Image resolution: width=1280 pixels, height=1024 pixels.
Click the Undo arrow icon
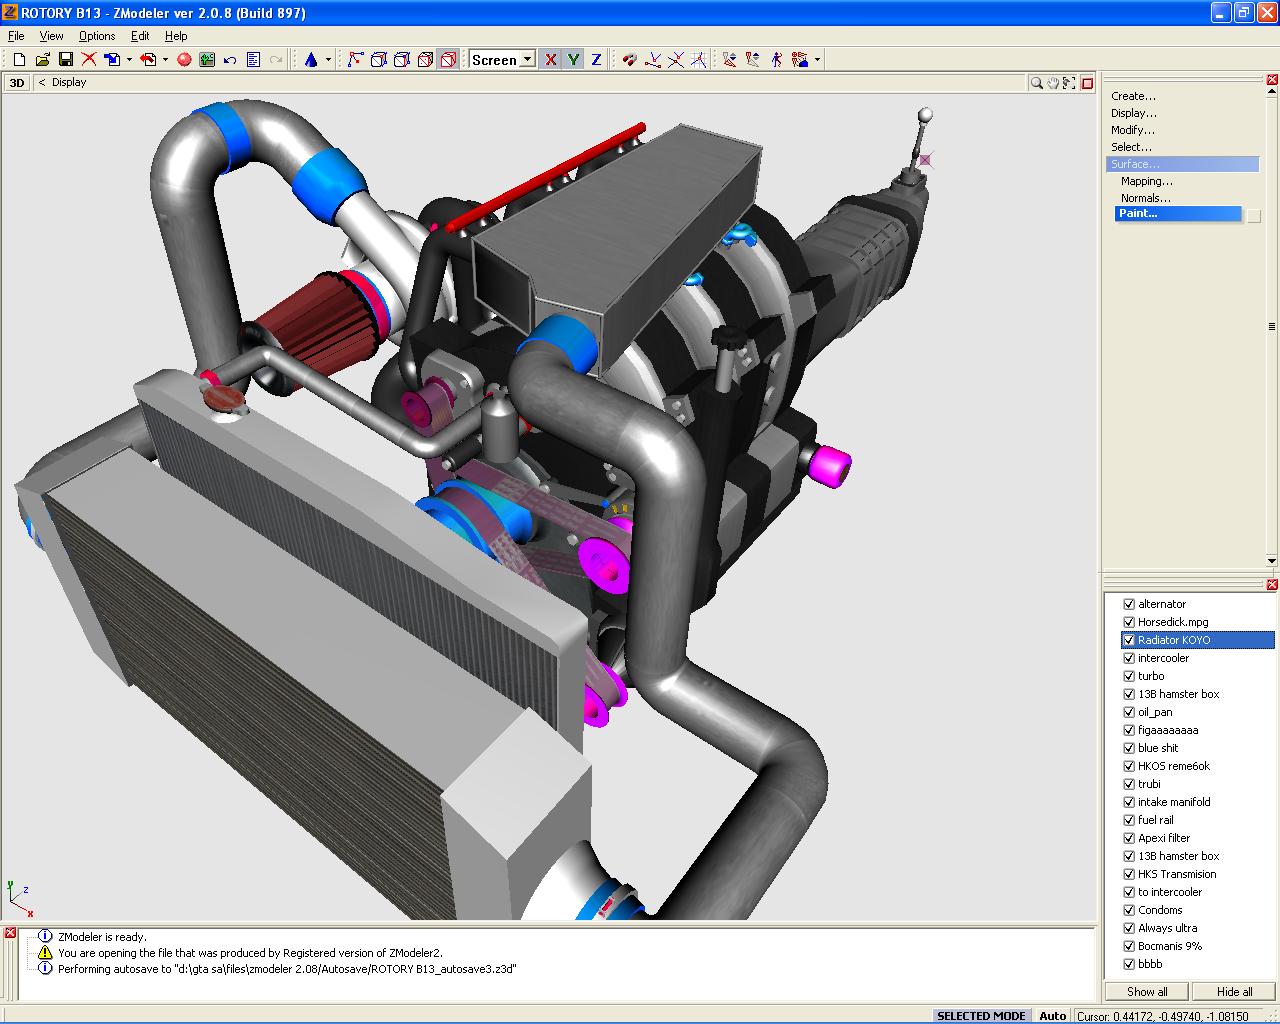pyautogui.click(x=230, y=60)
